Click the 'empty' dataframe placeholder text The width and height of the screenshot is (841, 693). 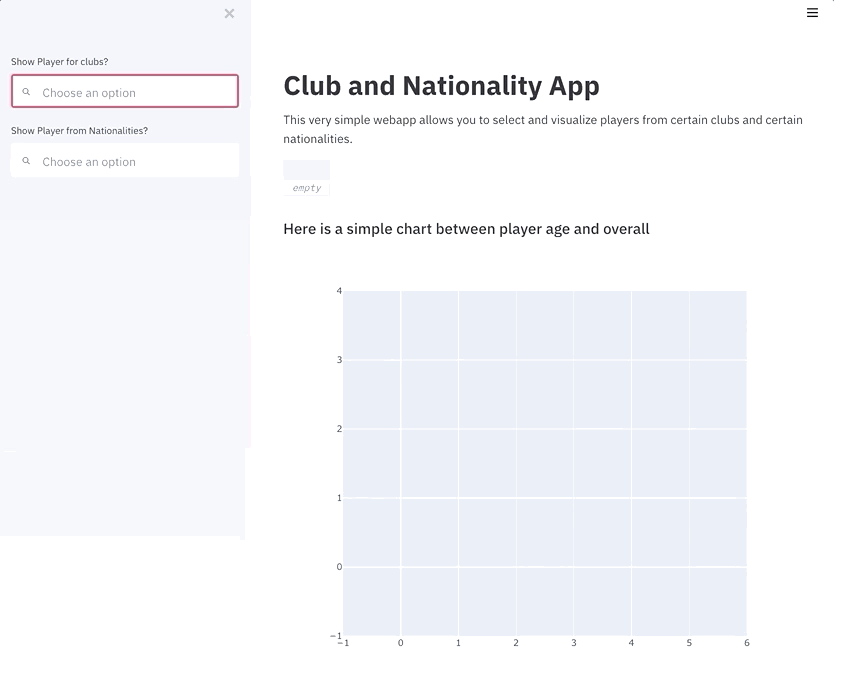306,188
